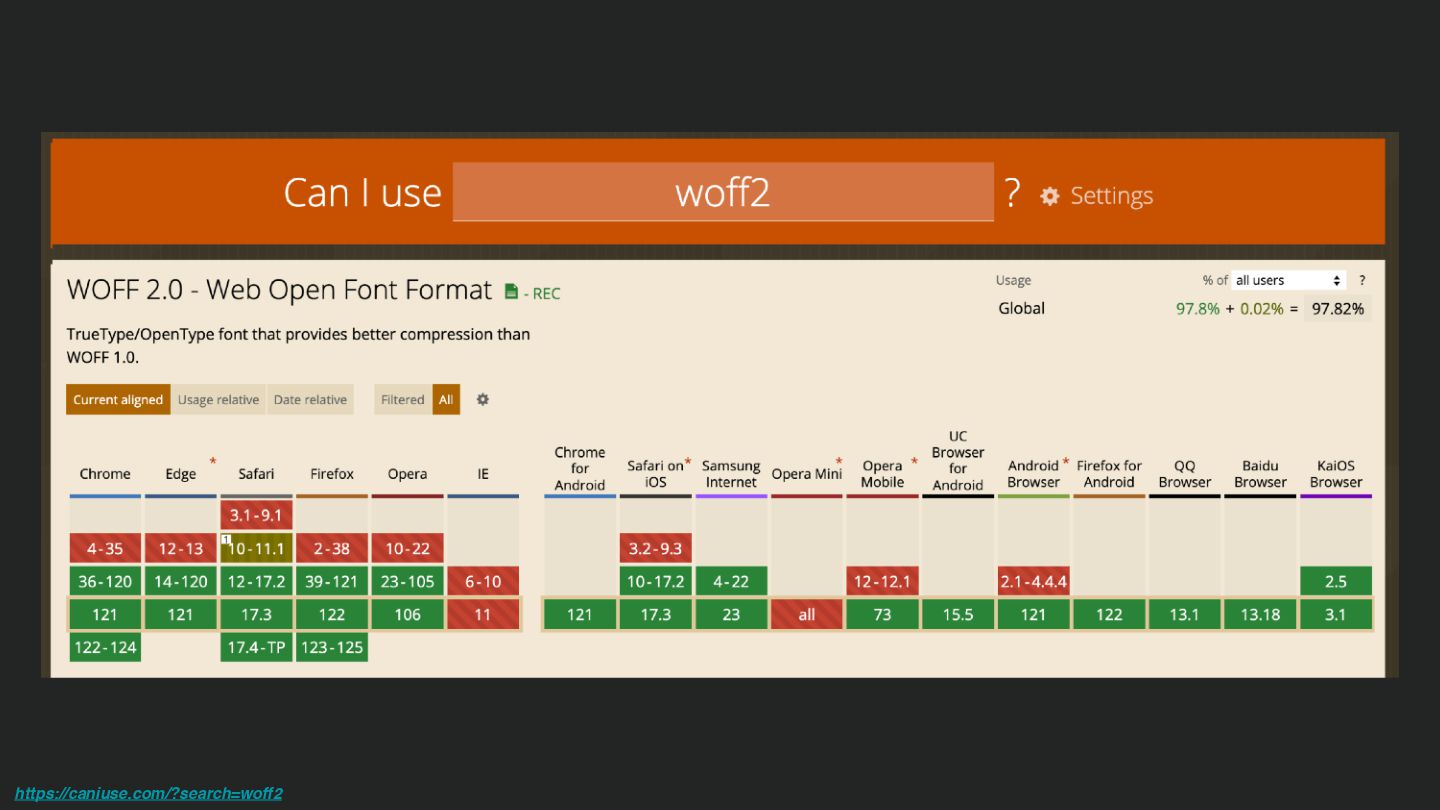Click the woff2 search input field
Image resolution: width=1440 pixels, height=810 pixels.
point(723,192)
